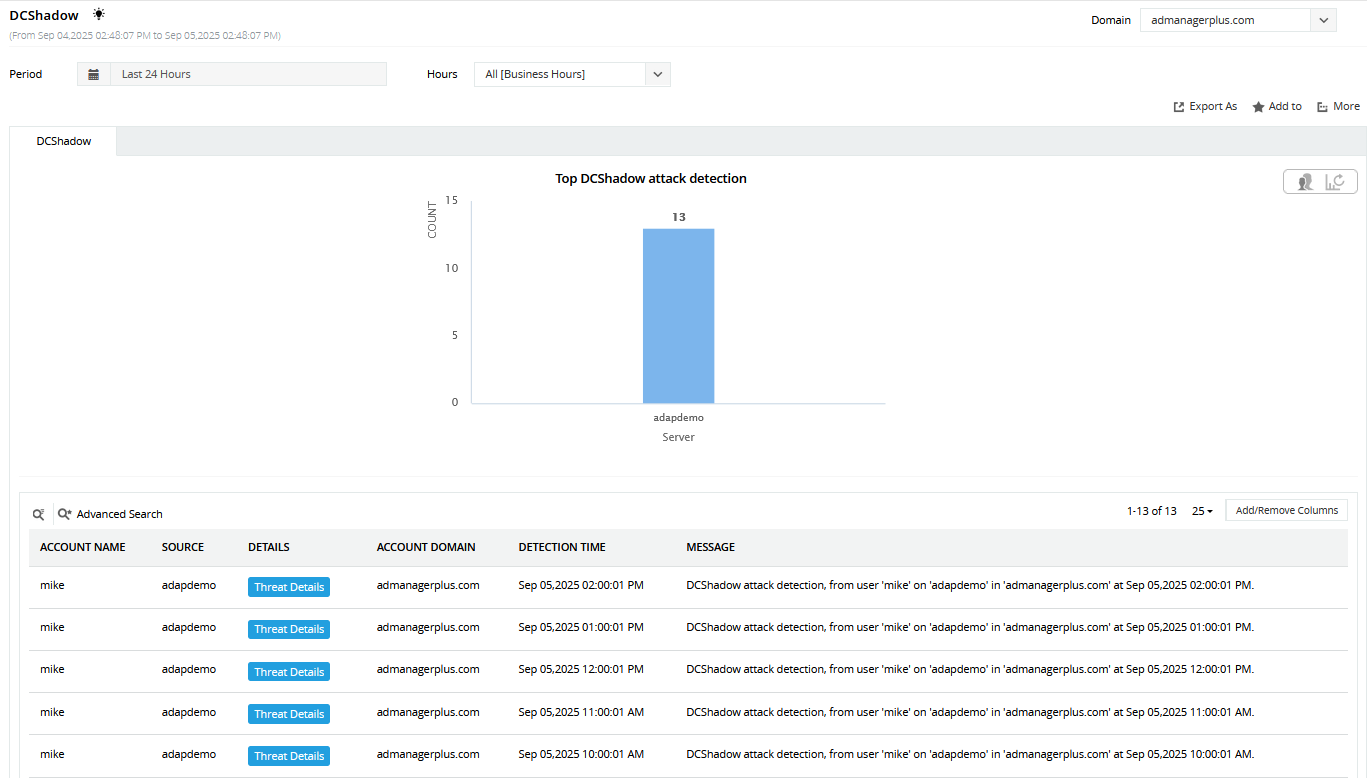Open the calendar icon in Period field
1367x778 pixels.
click(x=93, y=74)
